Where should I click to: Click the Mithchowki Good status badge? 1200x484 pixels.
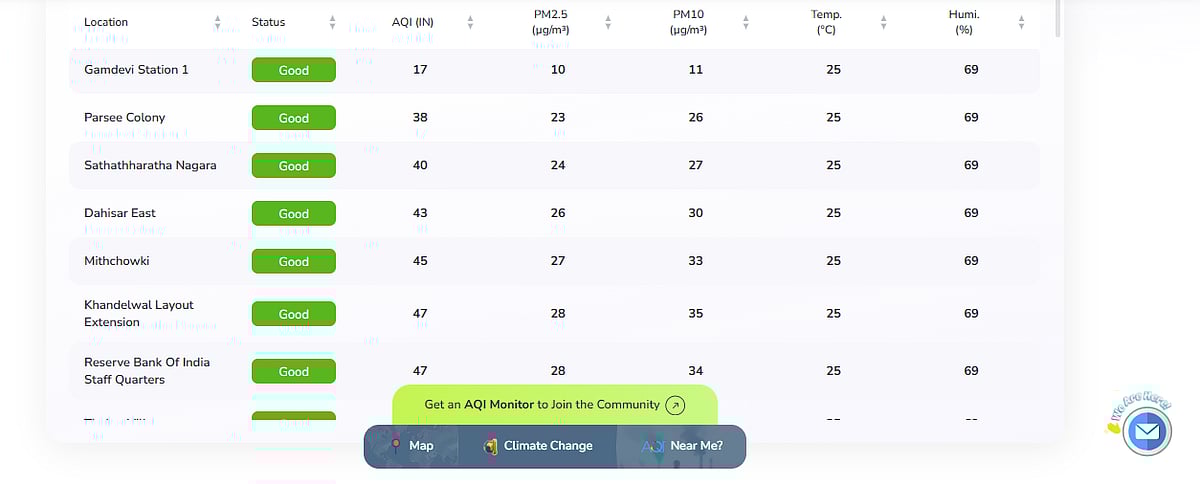[x=293, y=261]
